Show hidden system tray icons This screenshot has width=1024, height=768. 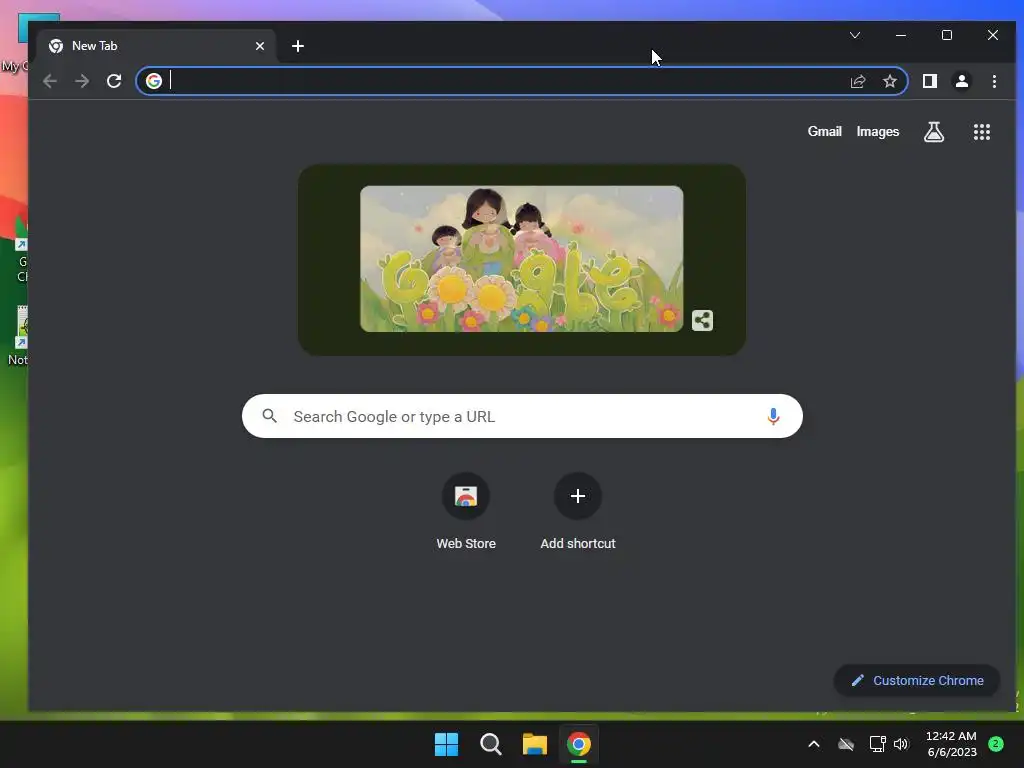point(814,744)
